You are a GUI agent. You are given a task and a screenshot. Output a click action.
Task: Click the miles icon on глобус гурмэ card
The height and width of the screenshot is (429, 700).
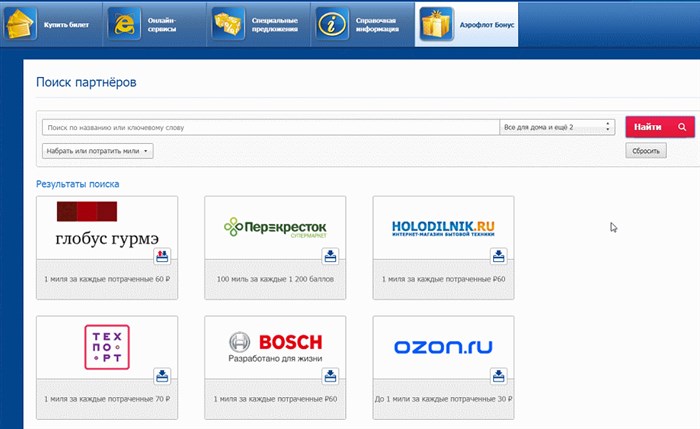[162, 256]
